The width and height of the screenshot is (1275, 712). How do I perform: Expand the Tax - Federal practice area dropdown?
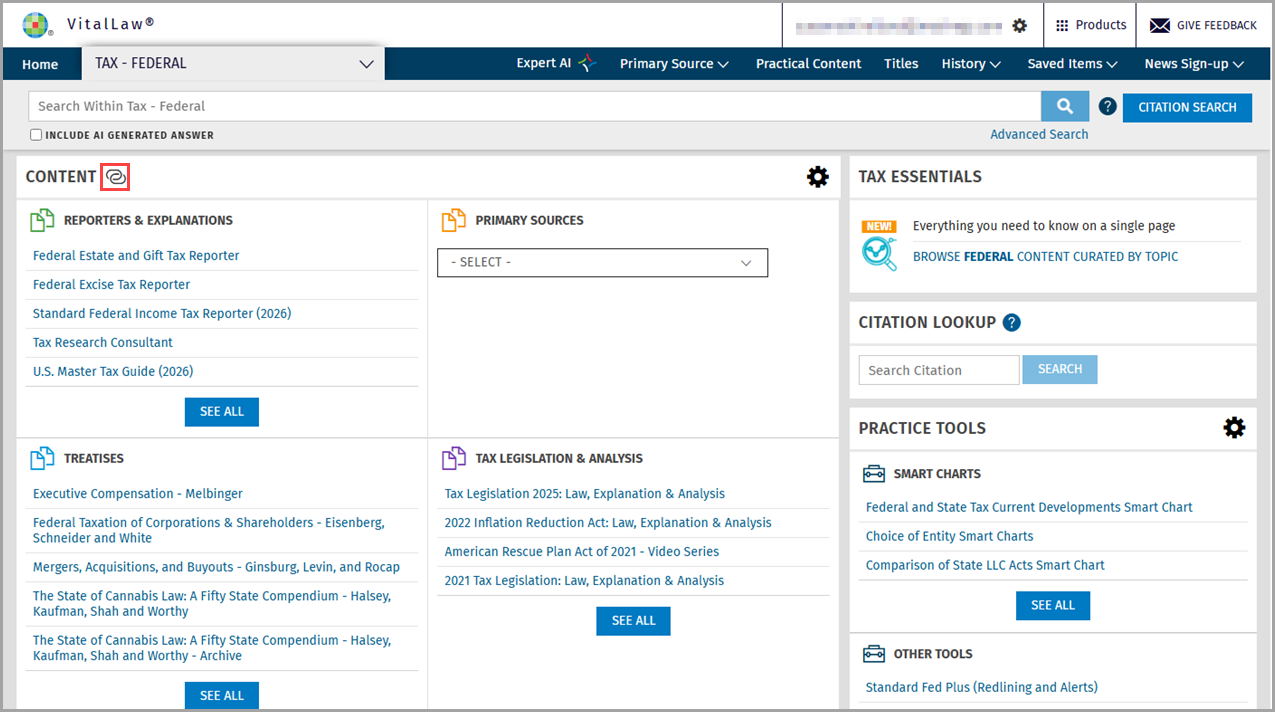pos(233,63)
